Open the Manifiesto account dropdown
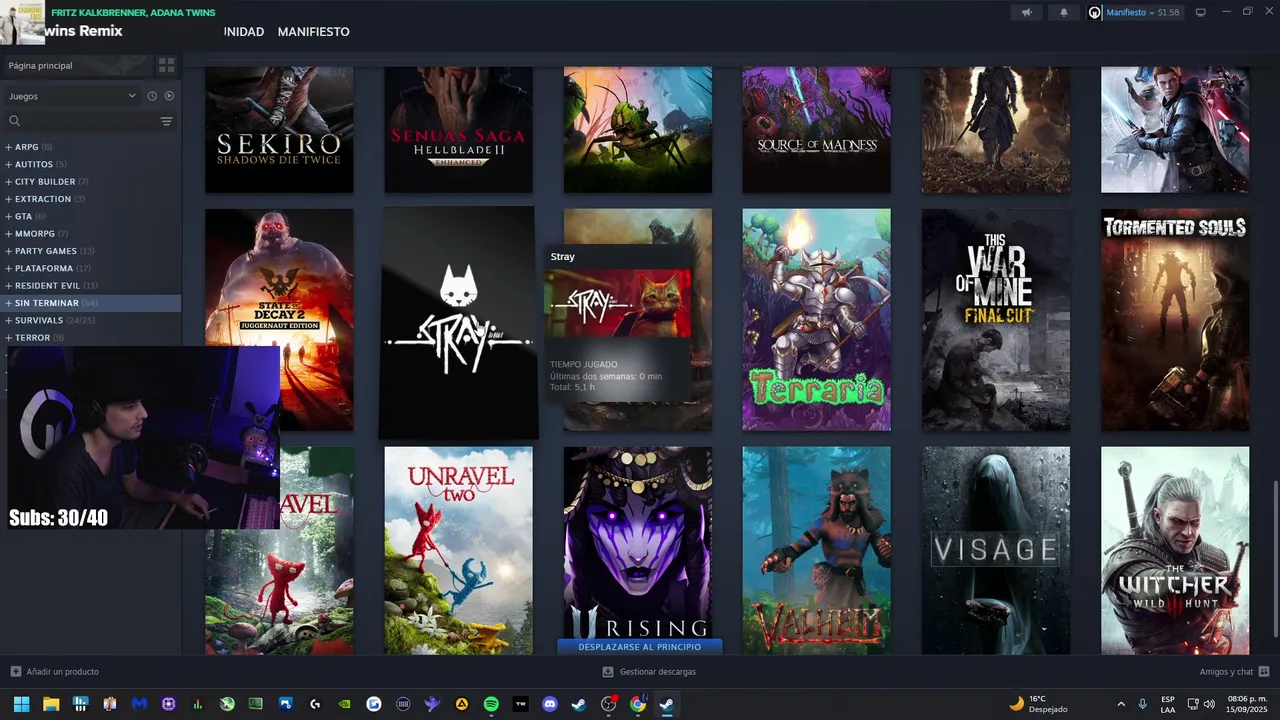This screenshot has width=1280, height=720. (x=1134, y=12)
